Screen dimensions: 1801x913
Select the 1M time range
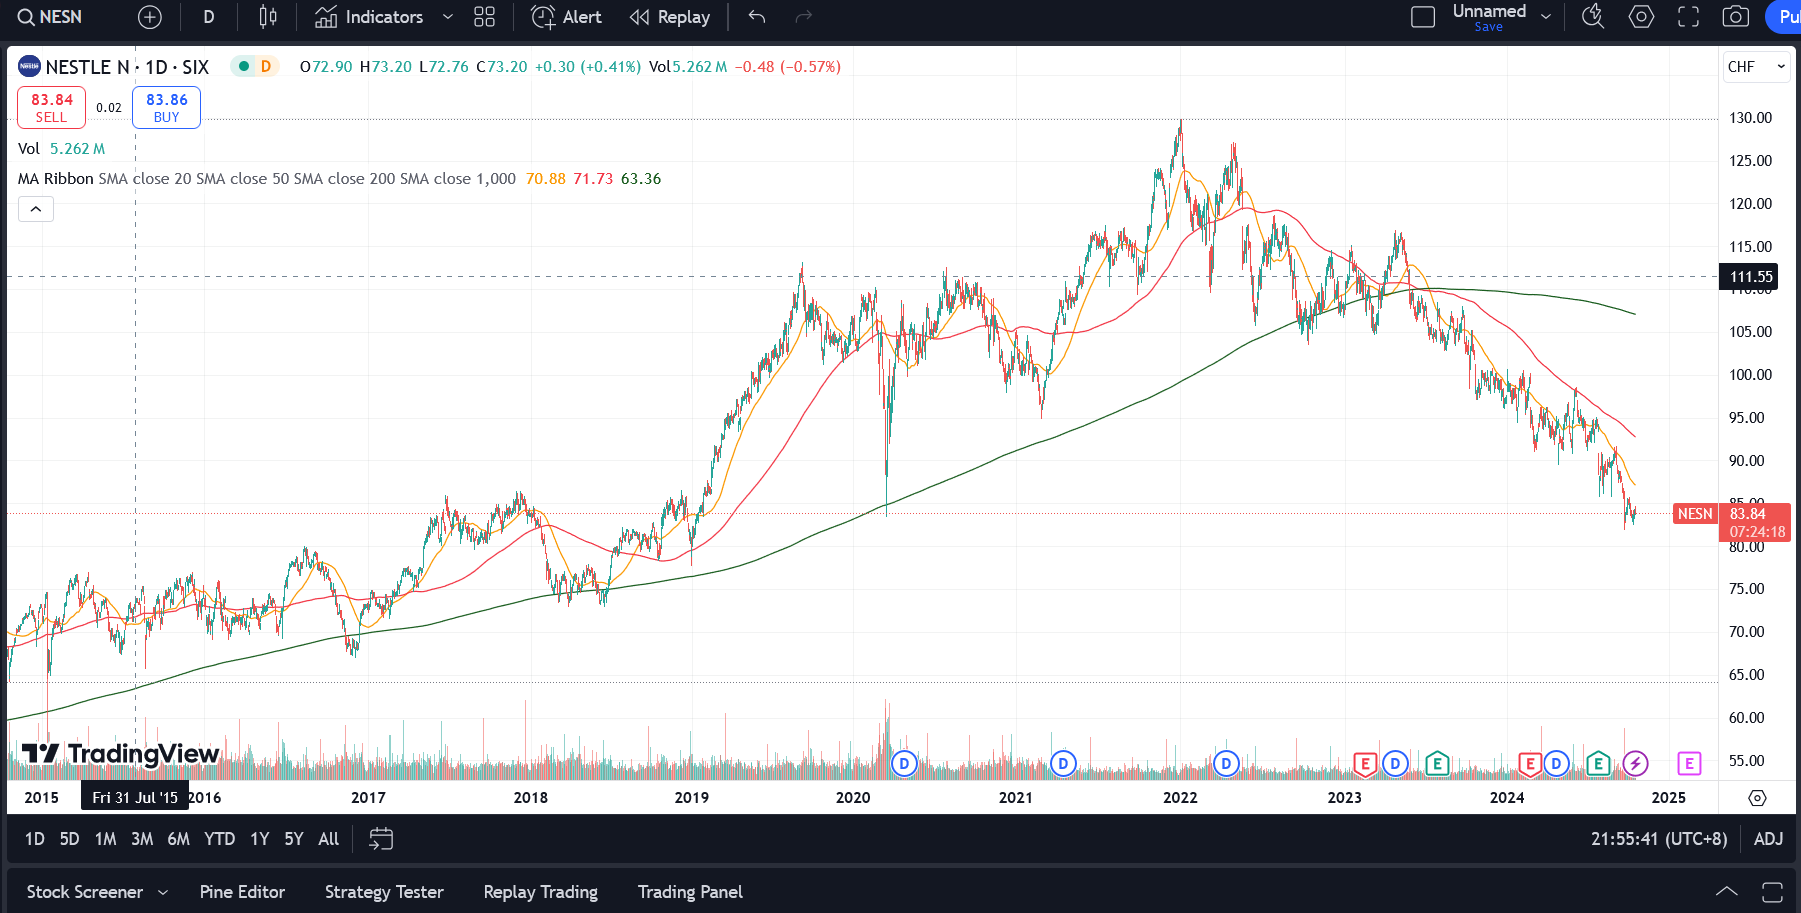106,839
